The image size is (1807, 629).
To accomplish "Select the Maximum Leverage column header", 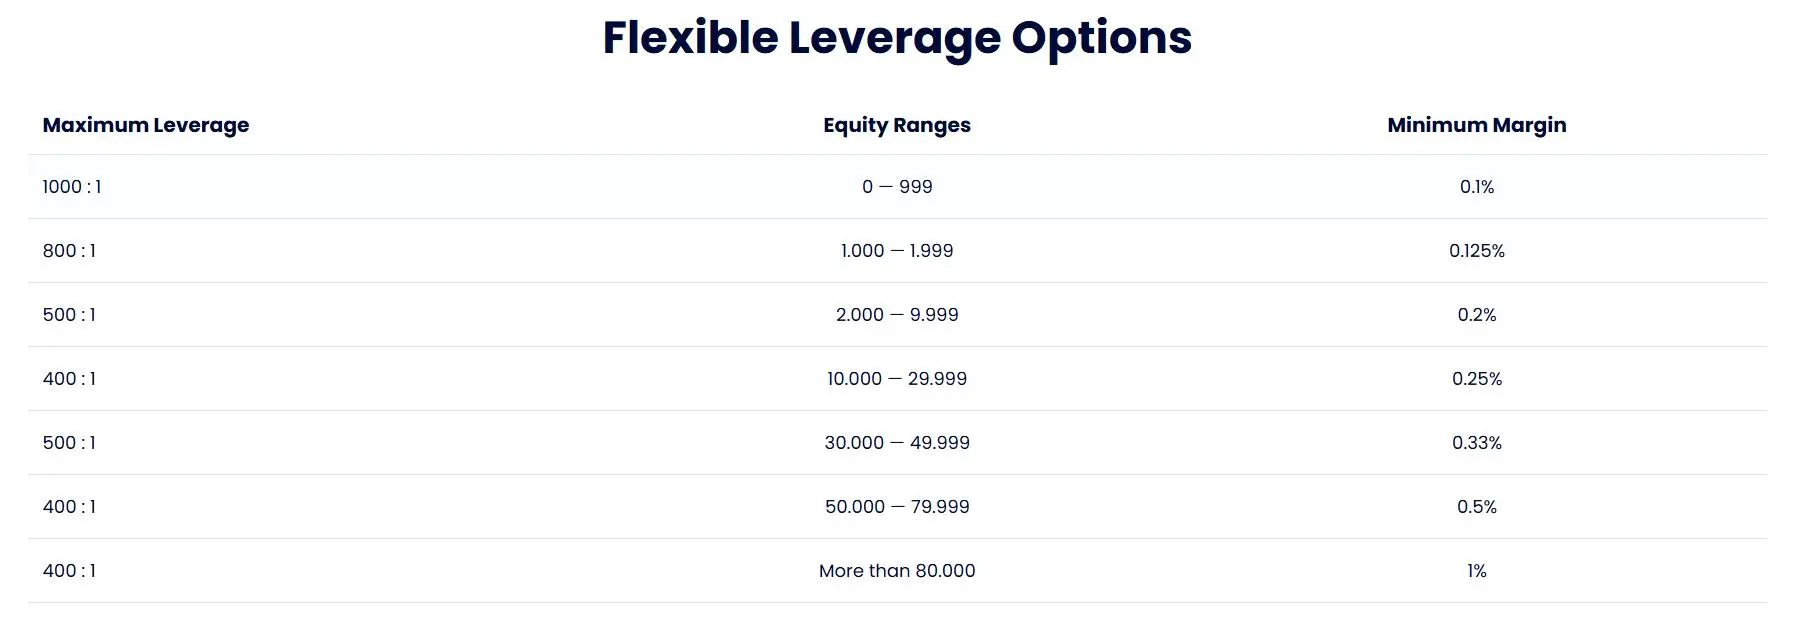I will click(x=146, y=125).
